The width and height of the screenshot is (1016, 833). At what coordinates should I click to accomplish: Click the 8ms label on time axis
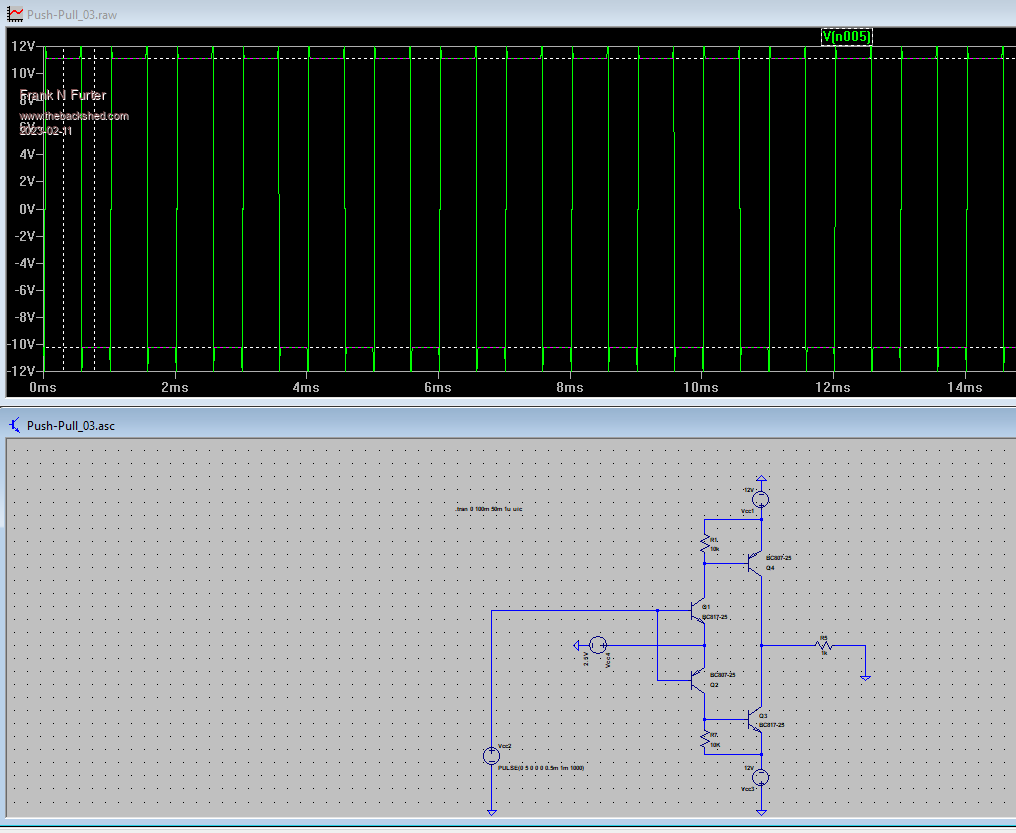point(569,387)
